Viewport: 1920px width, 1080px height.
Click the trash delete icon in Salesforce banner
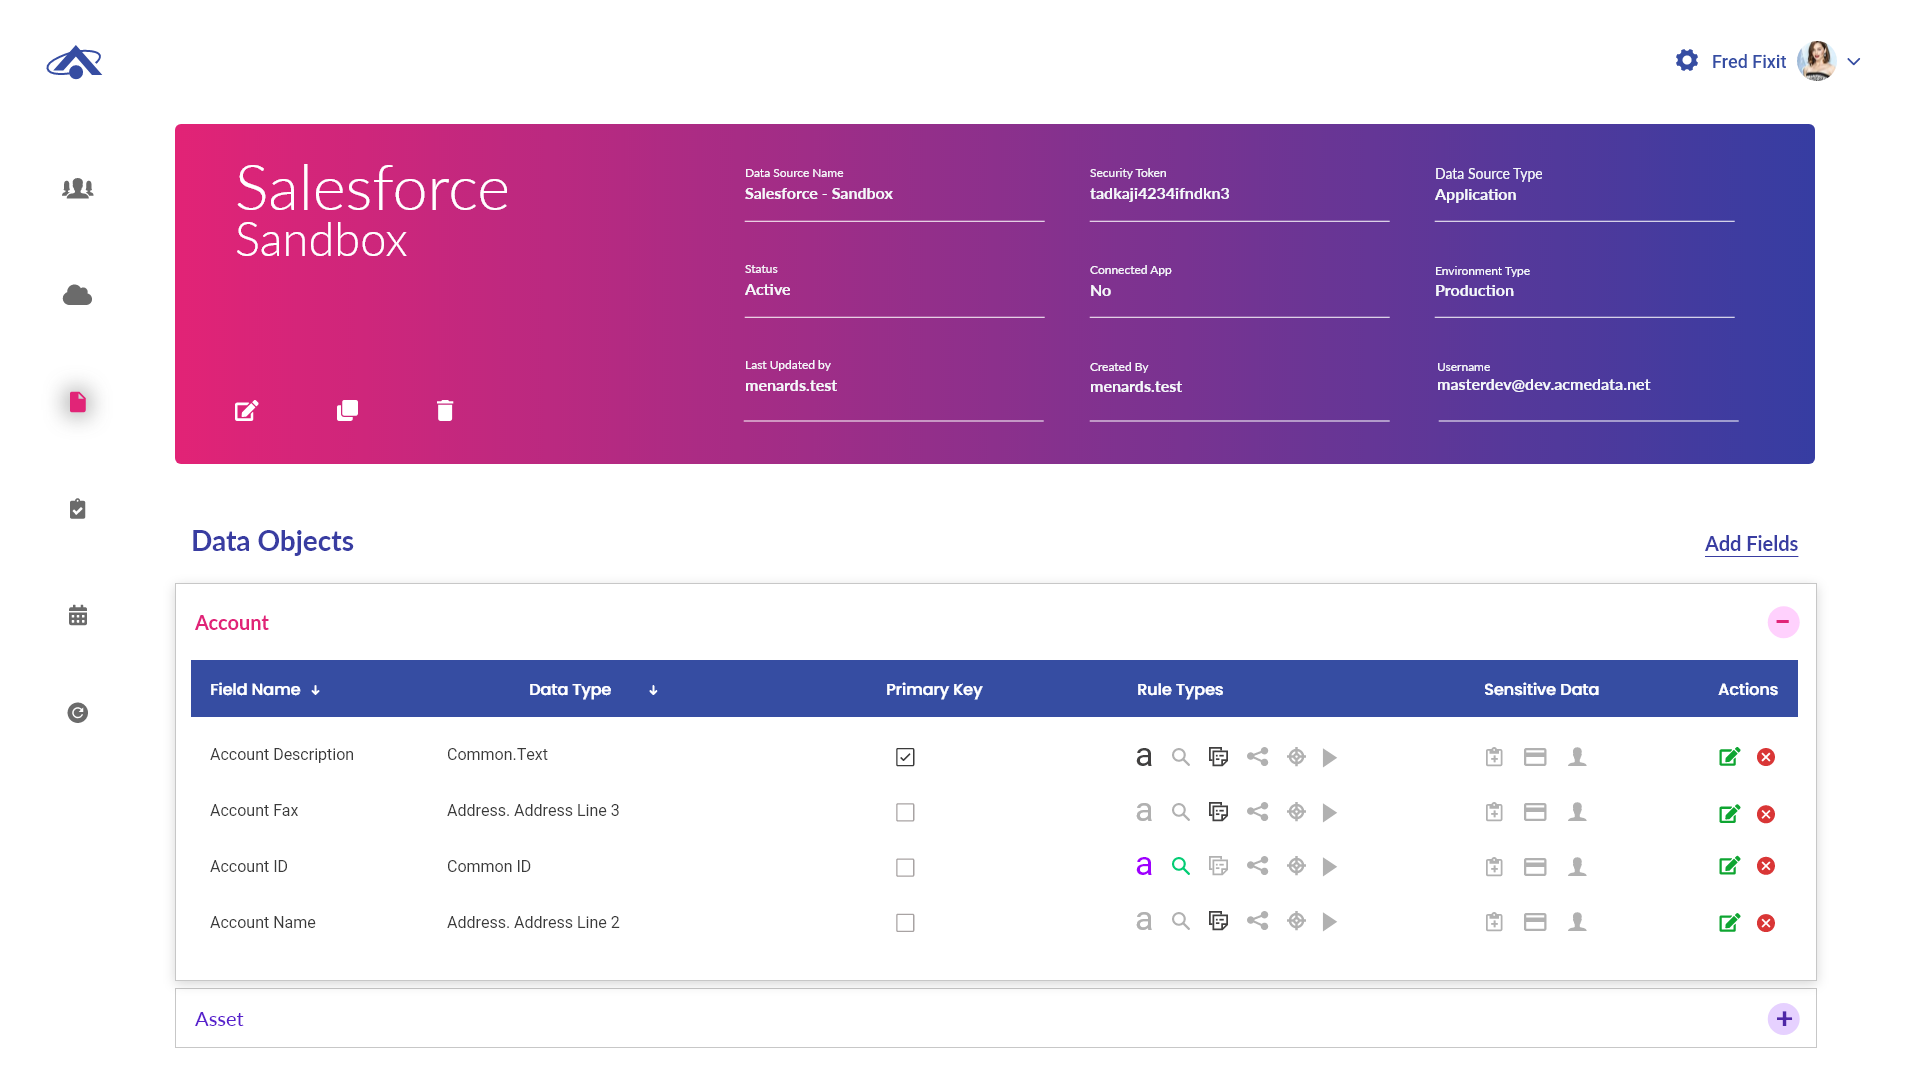pyautogui.click(x=445, y=411)
